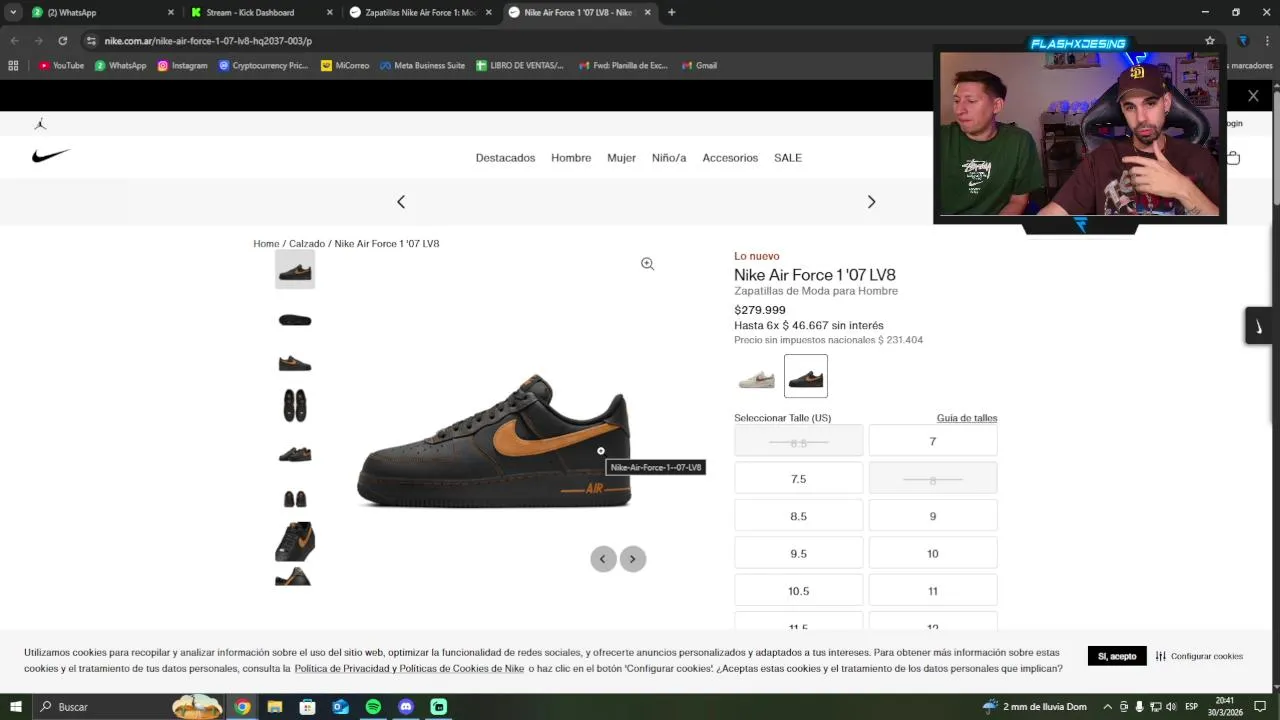Viewport: 1280px width, 720px height.
Task: Open the shopping bag icon
Action: click(x=1233, y=158)
